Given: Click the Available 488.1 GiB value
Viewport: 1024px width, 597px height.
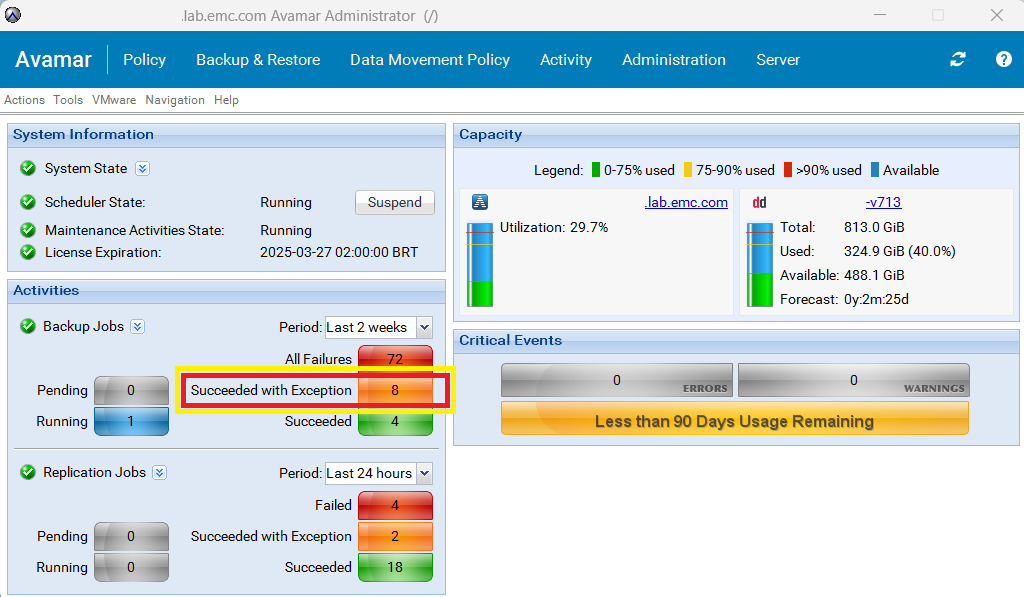Looking at the screenshot, I should pyautogui.click(x=874, y=275).
